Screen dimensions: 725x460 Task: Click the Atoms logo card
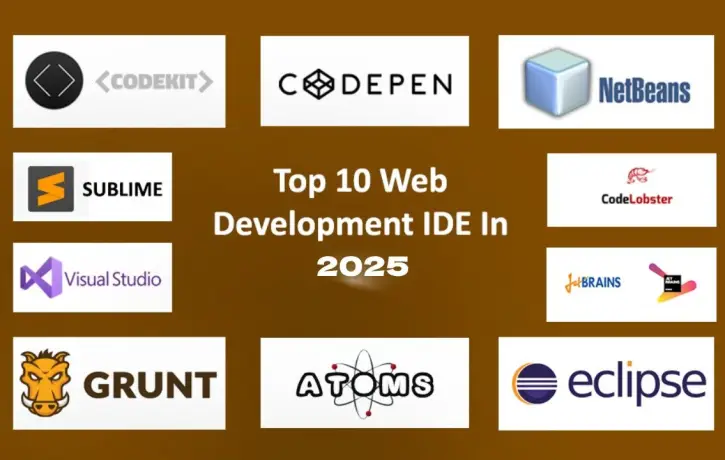point(364,383)
